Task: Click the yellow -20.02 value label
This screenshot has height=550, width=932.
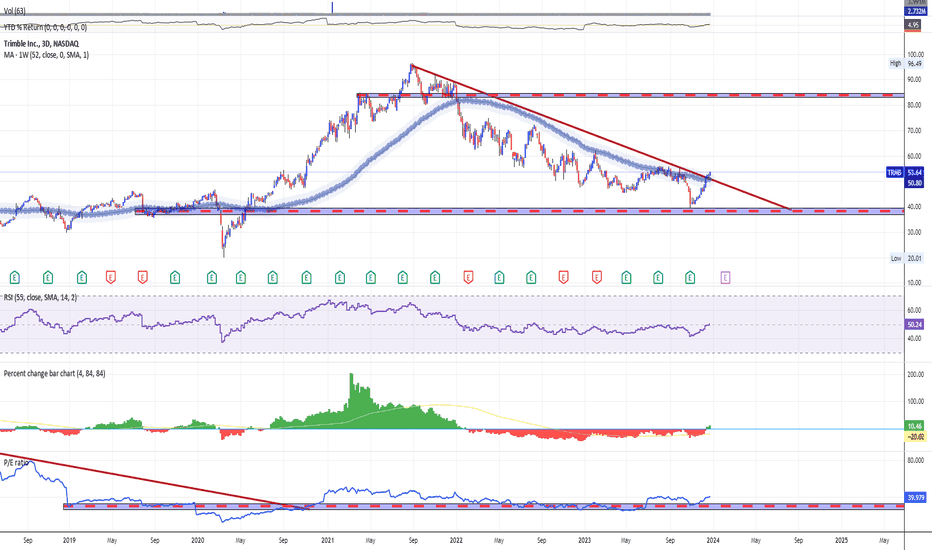Action: point(915,436)
